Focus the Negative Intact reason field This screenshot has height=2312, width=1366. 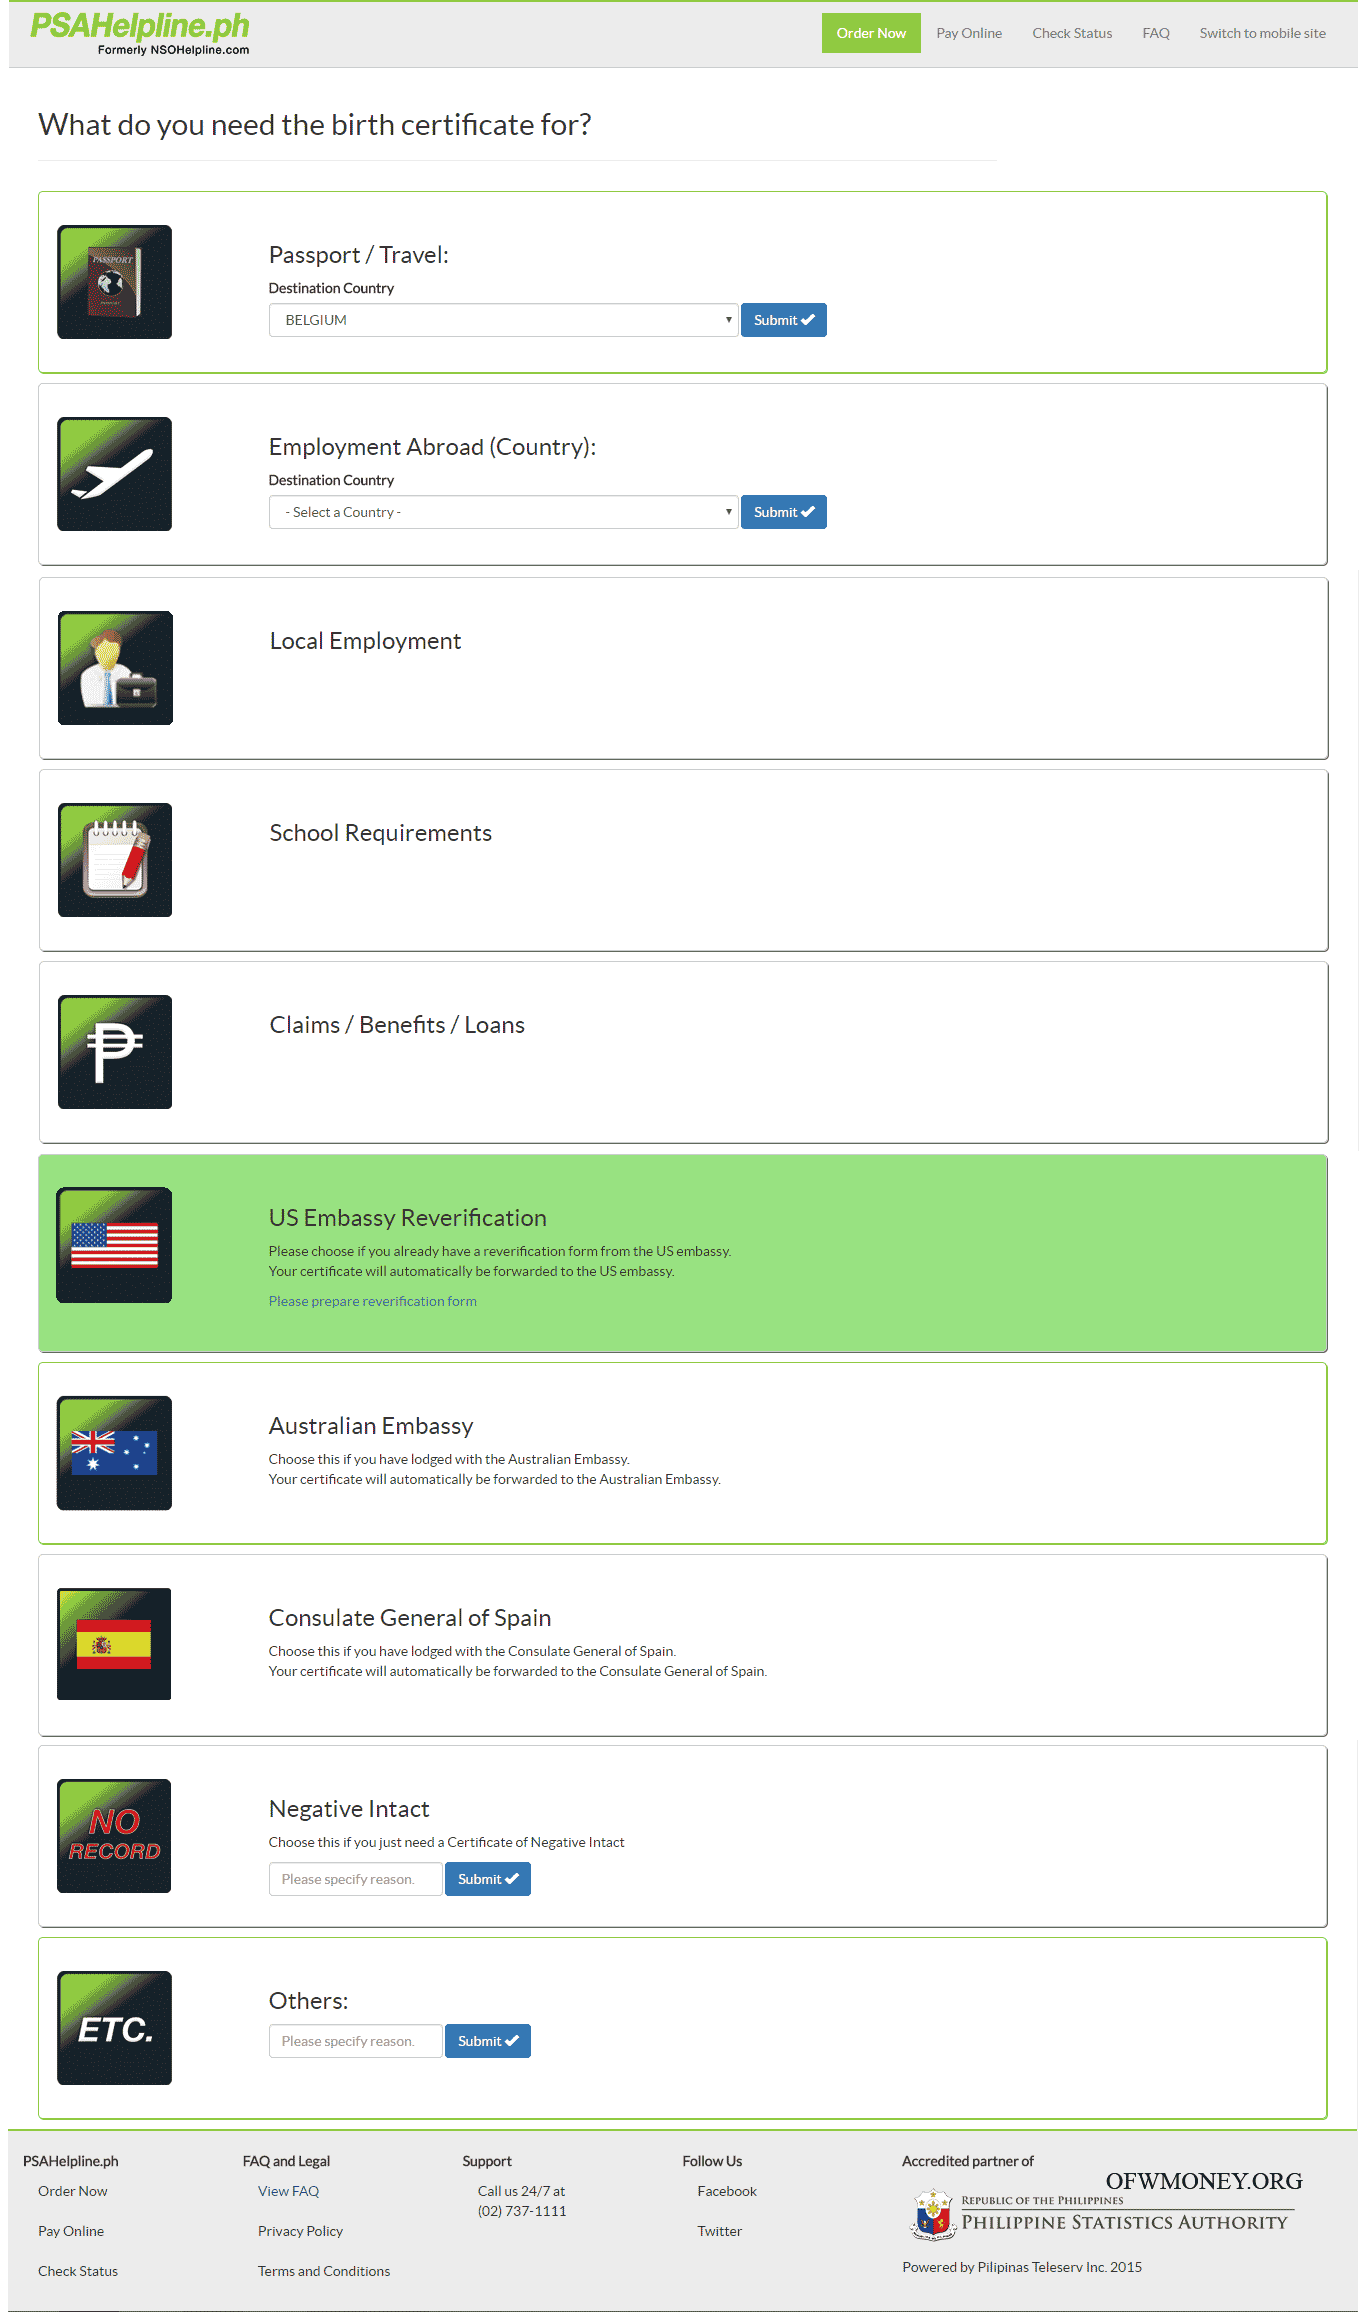pos(355,1879)
